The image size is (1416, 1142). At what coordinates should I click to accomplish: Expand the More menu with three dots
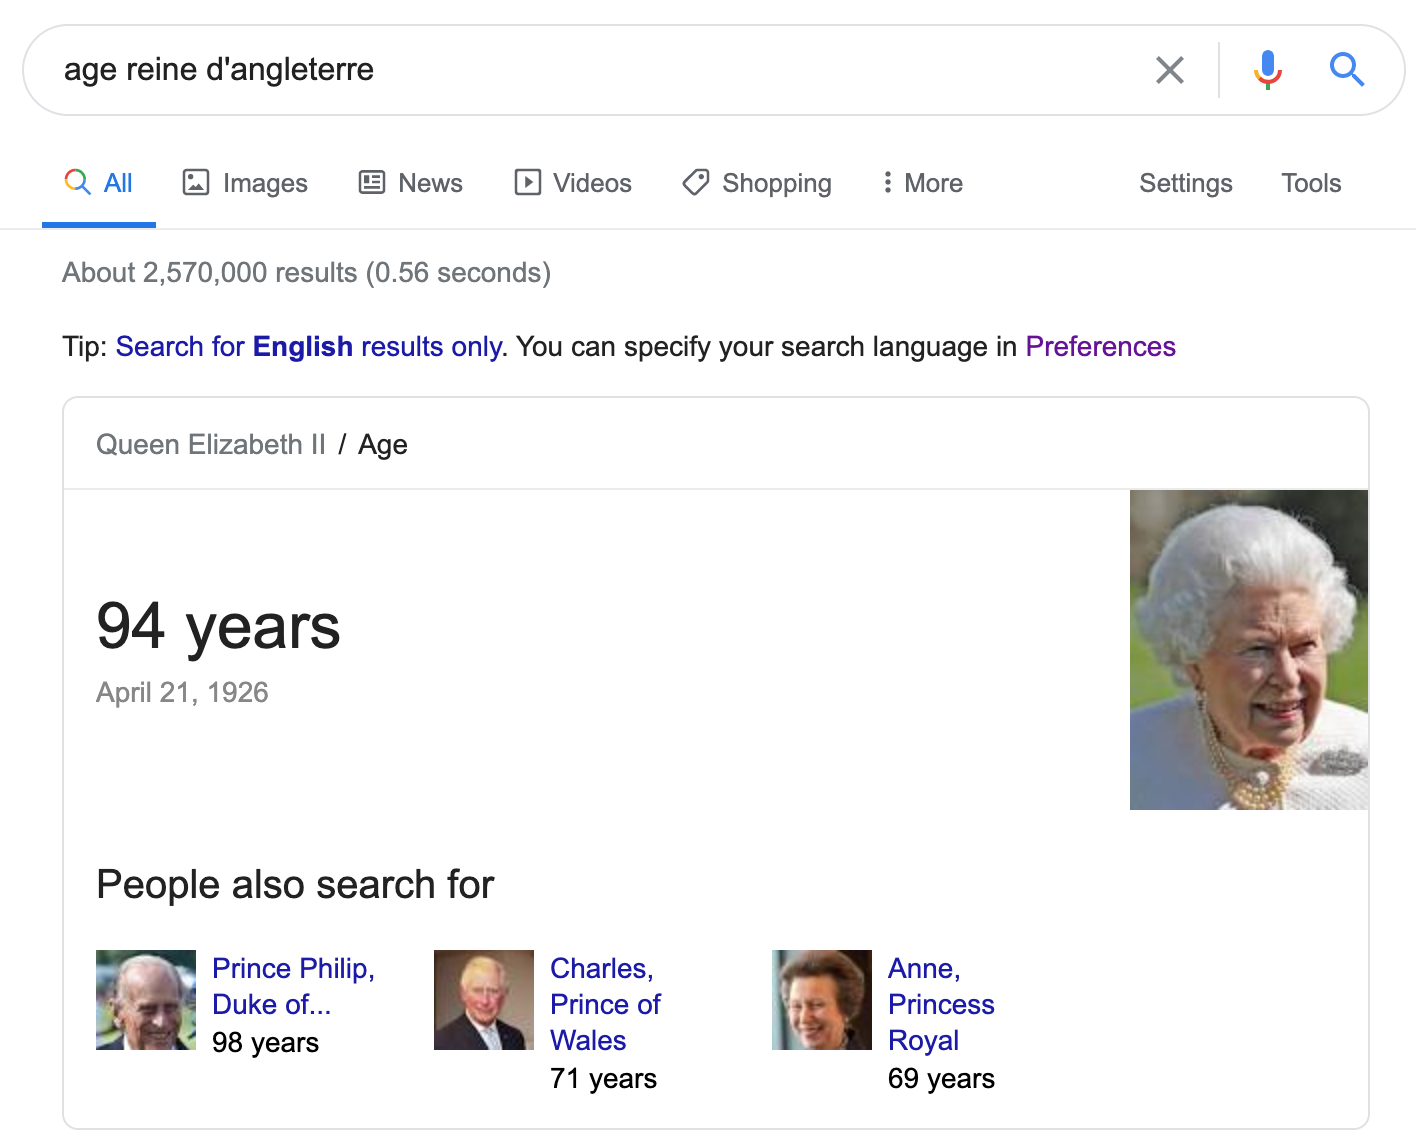pos(922,183)
